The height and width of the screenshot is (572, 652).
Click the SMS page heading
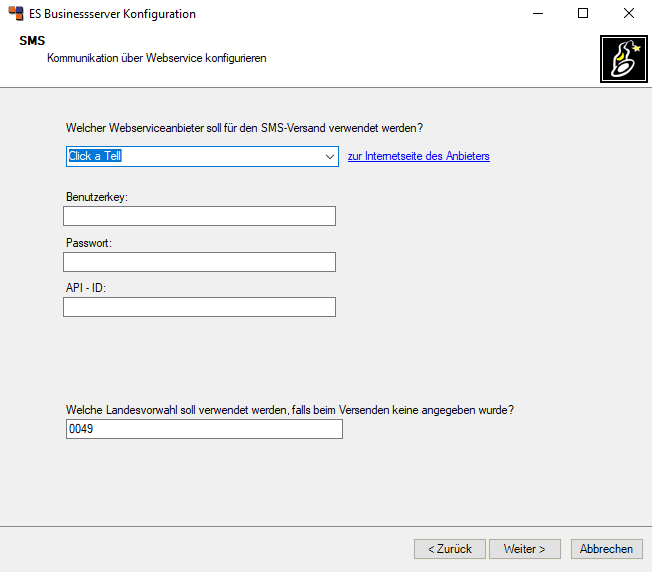pyautogui.click(x=32, y=41)
